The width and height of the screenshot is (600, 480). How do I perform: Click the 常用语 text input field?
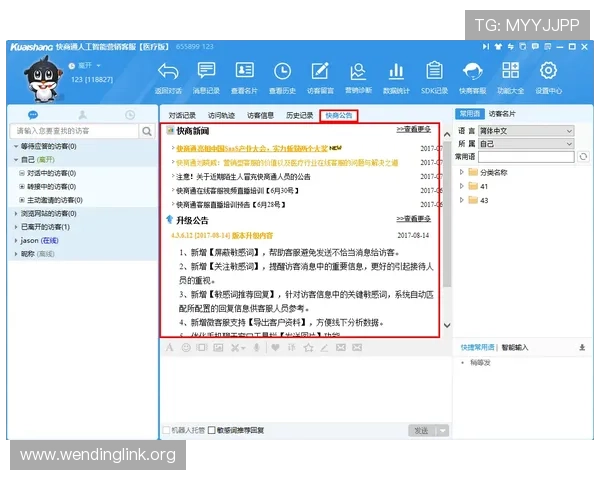click(526, 157)
